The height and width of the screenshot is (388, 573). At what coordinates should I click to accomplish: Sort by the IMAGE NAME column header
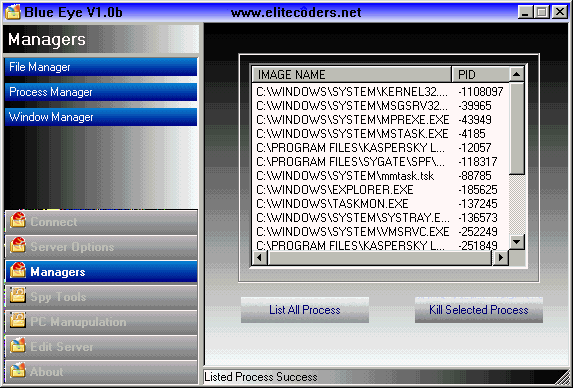pyautogui.click(x=352, y=75)
